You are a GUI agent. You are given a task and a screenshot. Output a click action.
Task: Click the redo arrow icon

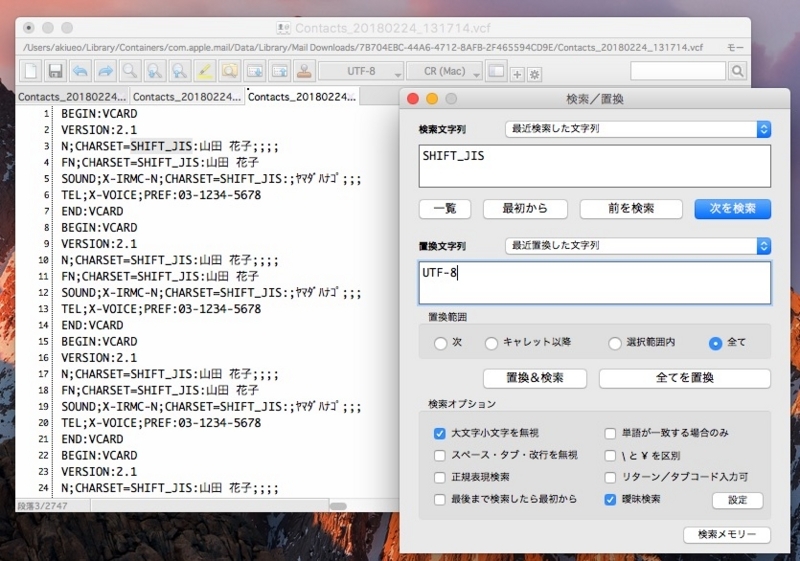[x=105, y=71]
